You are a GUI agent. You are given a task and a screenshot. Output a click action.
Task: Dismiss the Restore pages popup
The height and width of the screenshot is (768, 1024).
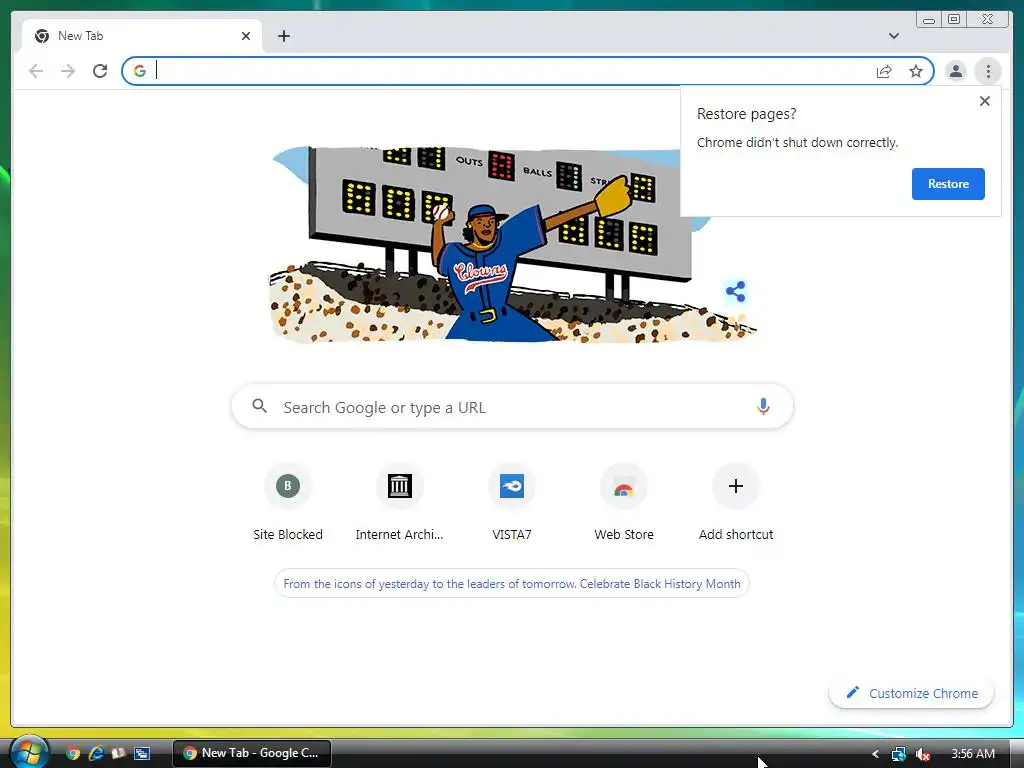(985, 101)
